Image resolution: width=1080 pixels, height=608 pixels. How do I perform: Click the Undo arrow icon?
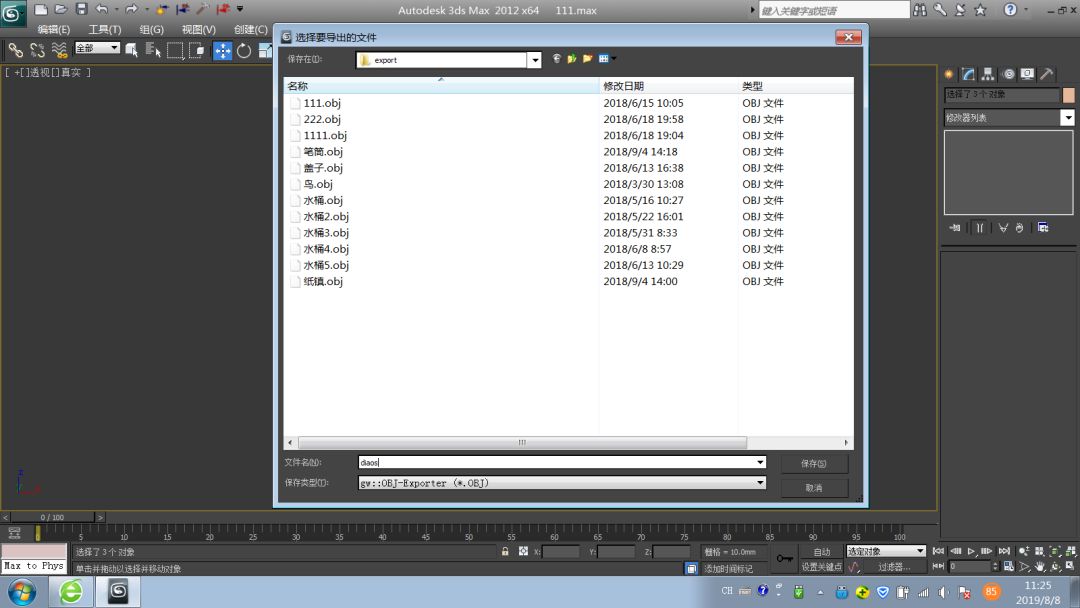[x=102, y=9]
